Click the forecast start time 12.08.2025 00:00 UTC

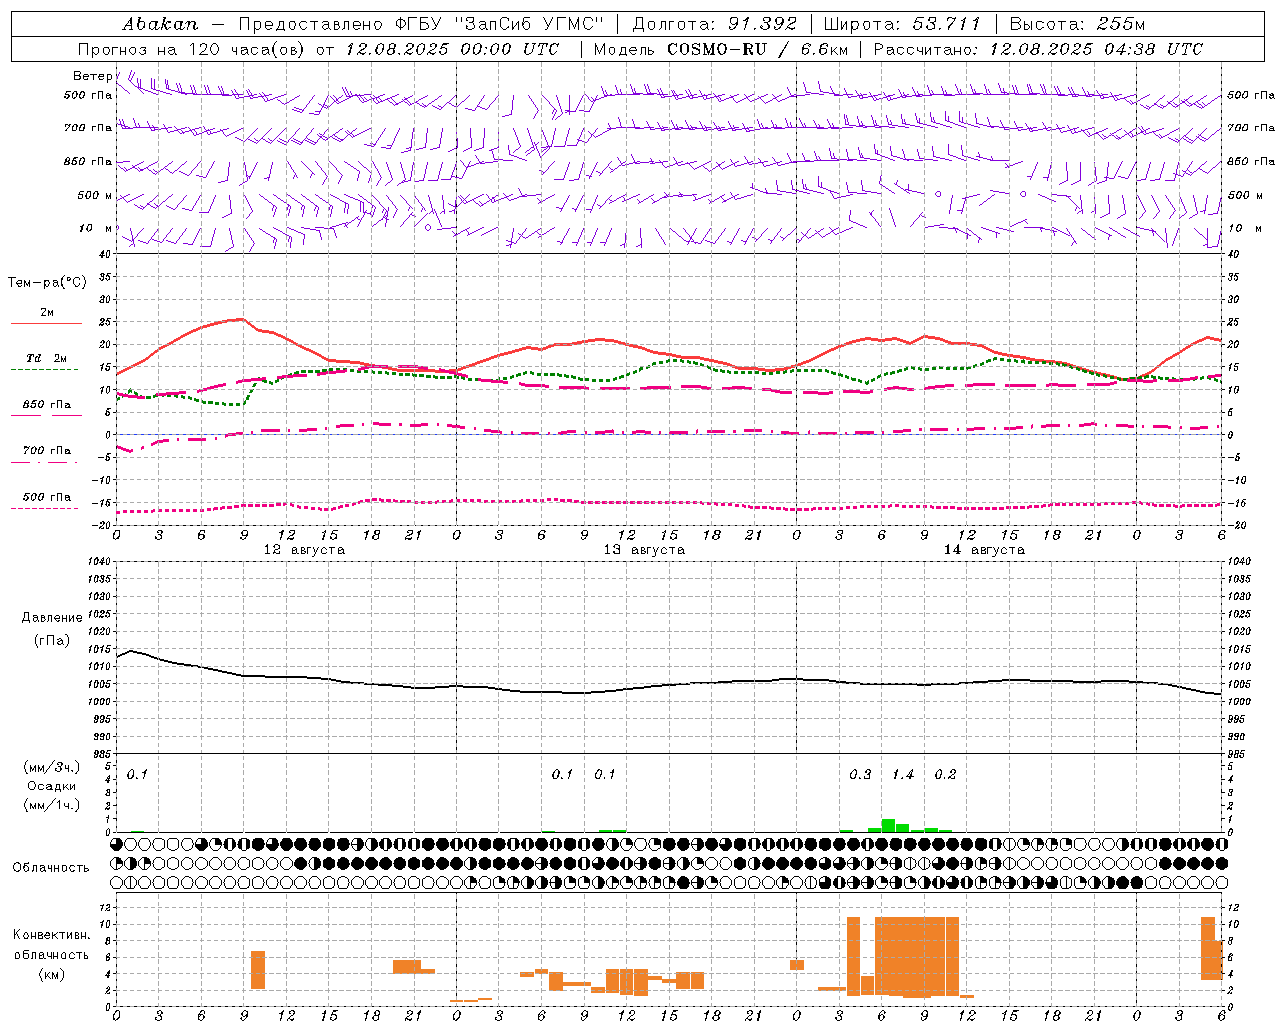[x=454, y=49]
